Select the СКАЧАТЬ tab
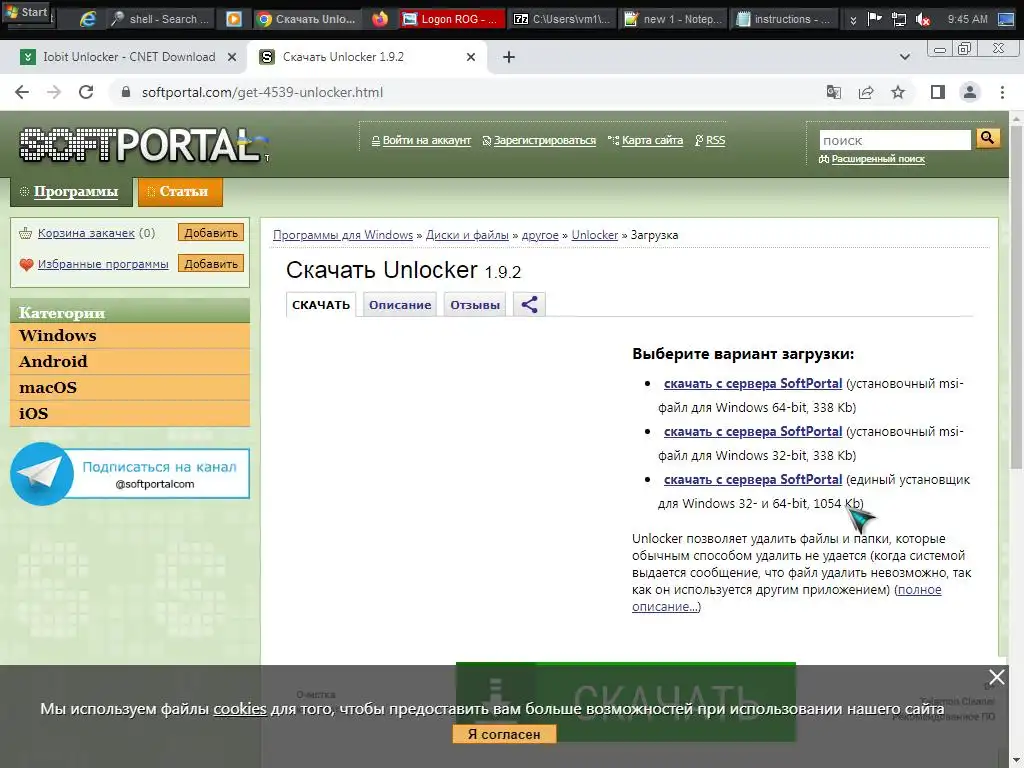Screen dimensions: 1024x768 (x=321, y=305)
